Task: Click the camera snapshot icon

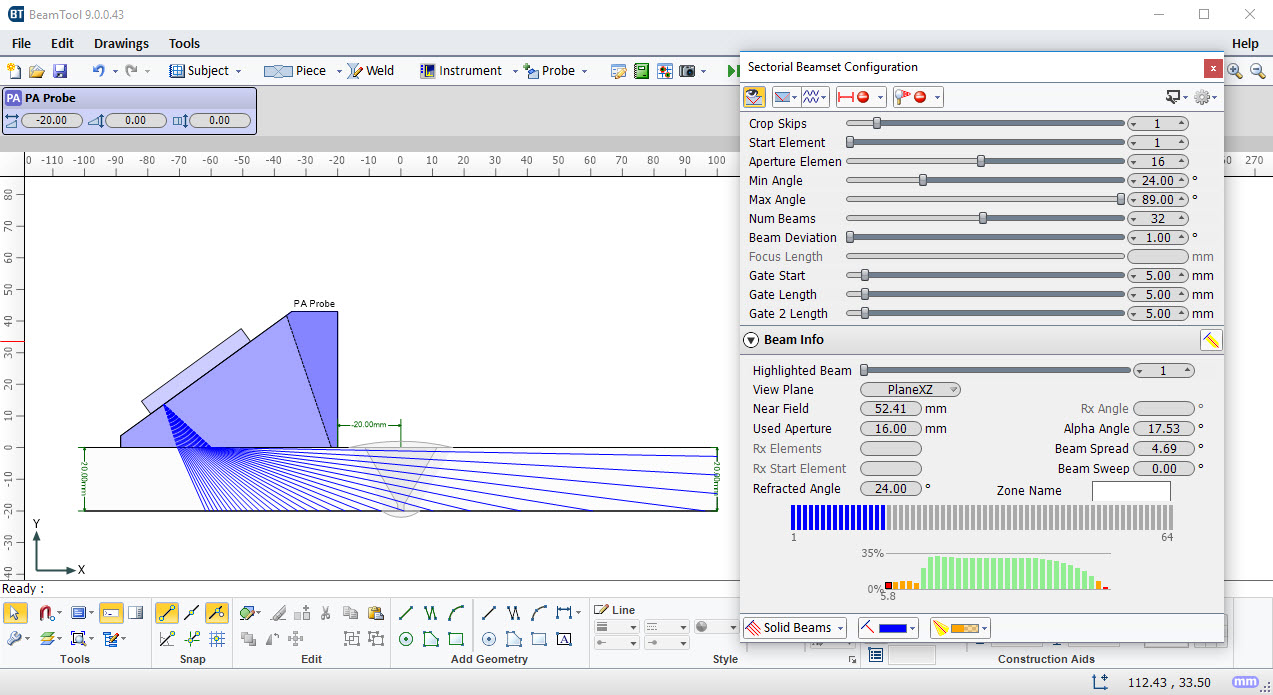Action: (x=687, y=71)
